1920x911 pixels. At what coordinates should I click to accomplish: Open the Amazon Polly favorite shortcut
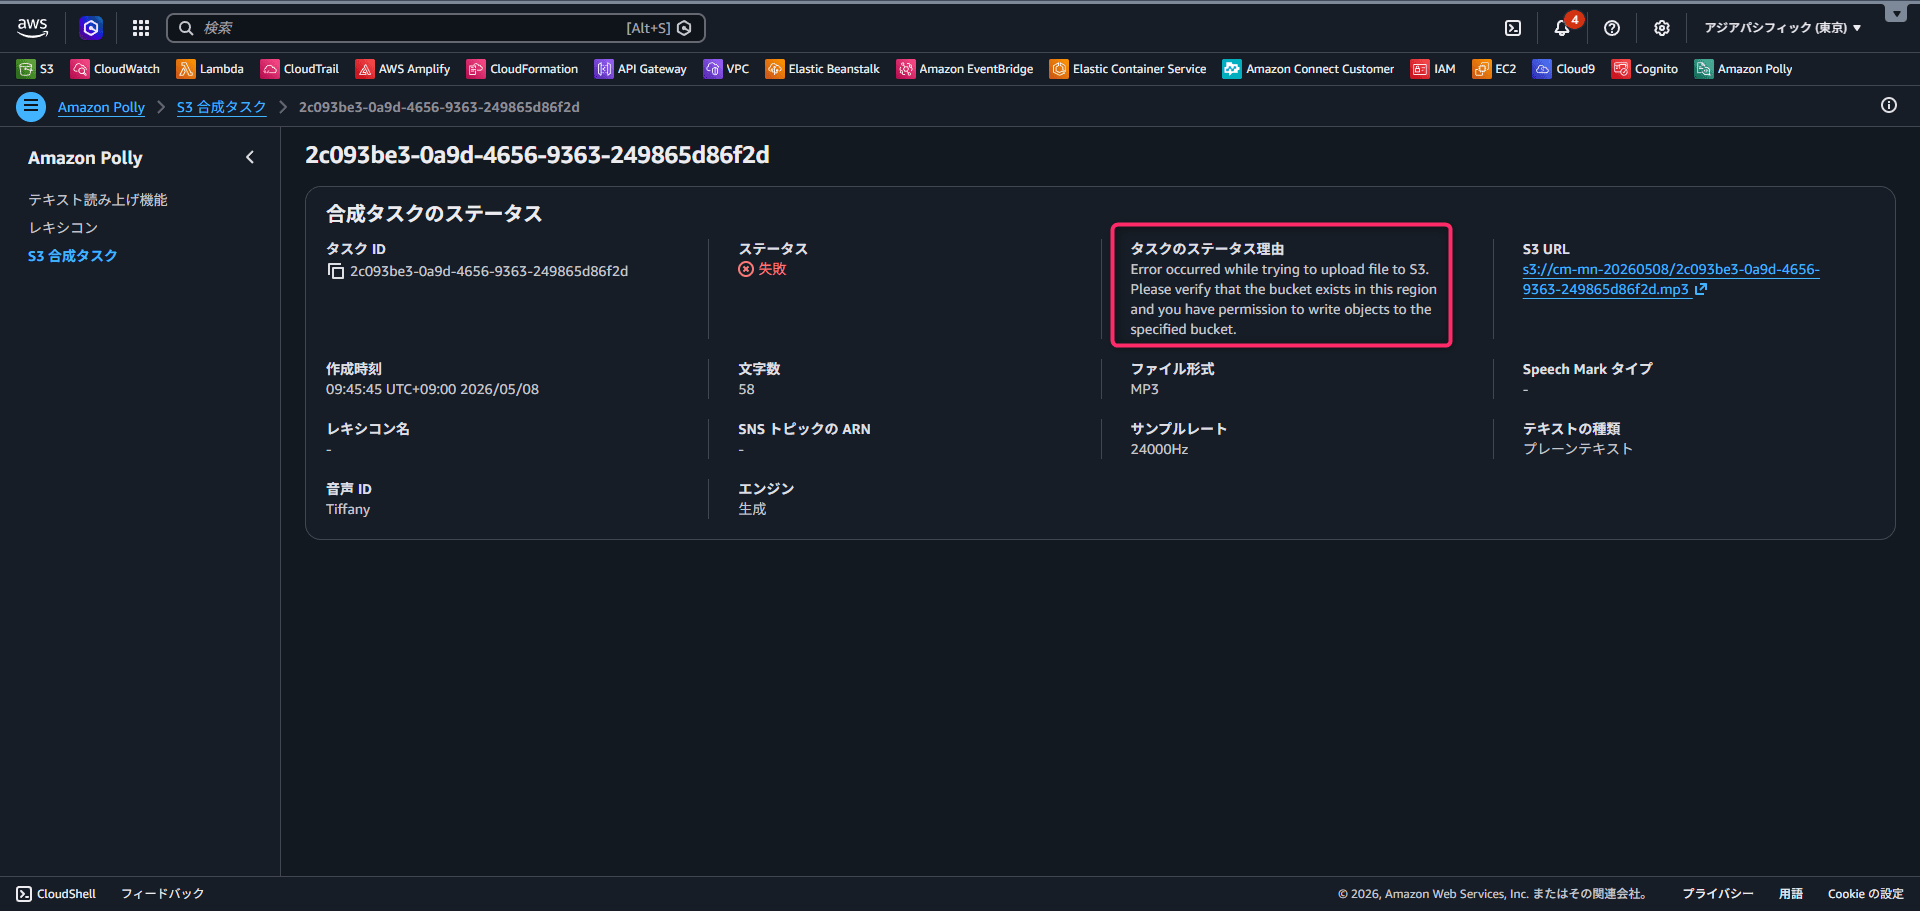coord(1743,69)
